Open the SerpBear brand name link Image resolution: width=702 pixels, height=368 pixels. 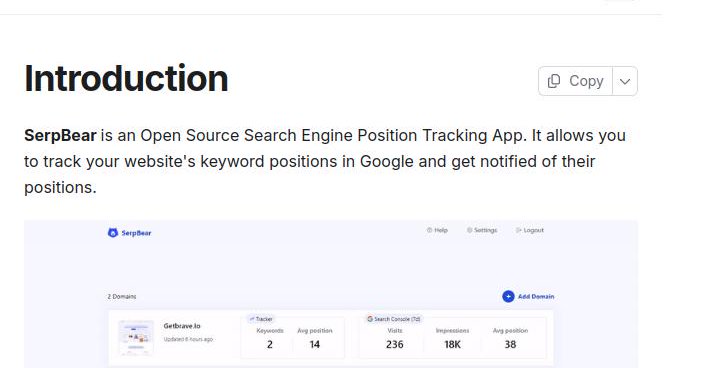136,233
